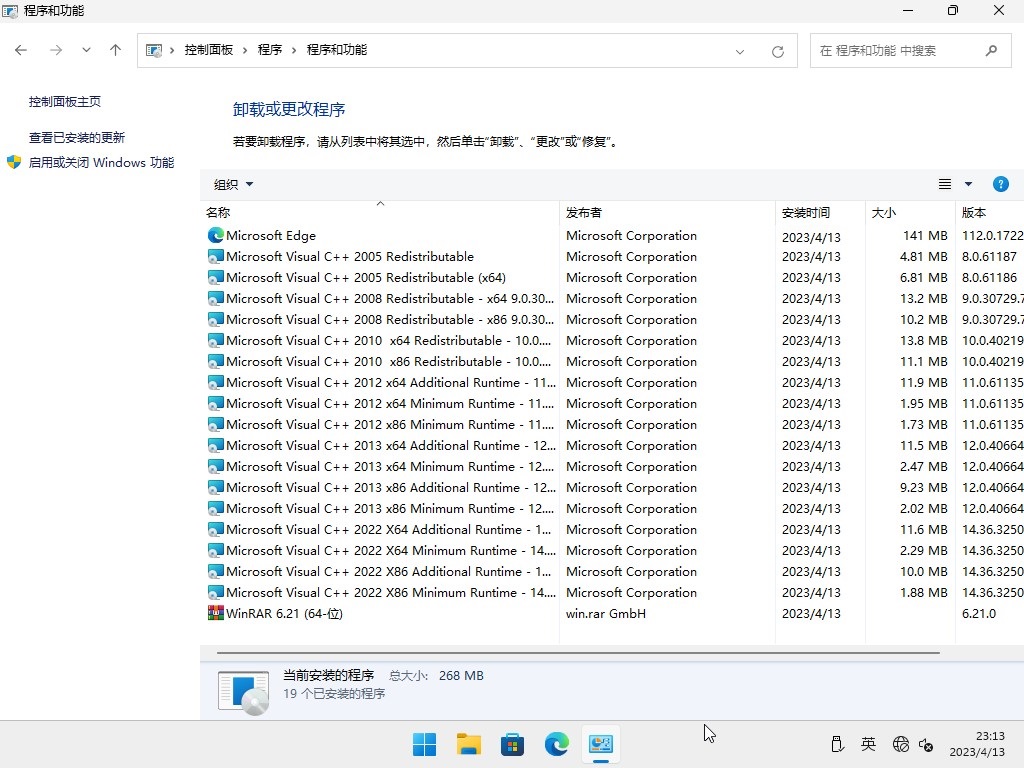Change list appearance using the view icon

pos(943,184)
